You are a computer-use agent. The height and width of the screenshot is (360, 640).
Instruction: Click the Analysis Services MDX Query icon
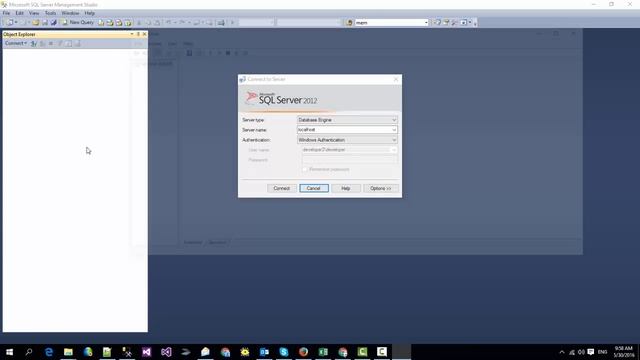click(110, 22)
